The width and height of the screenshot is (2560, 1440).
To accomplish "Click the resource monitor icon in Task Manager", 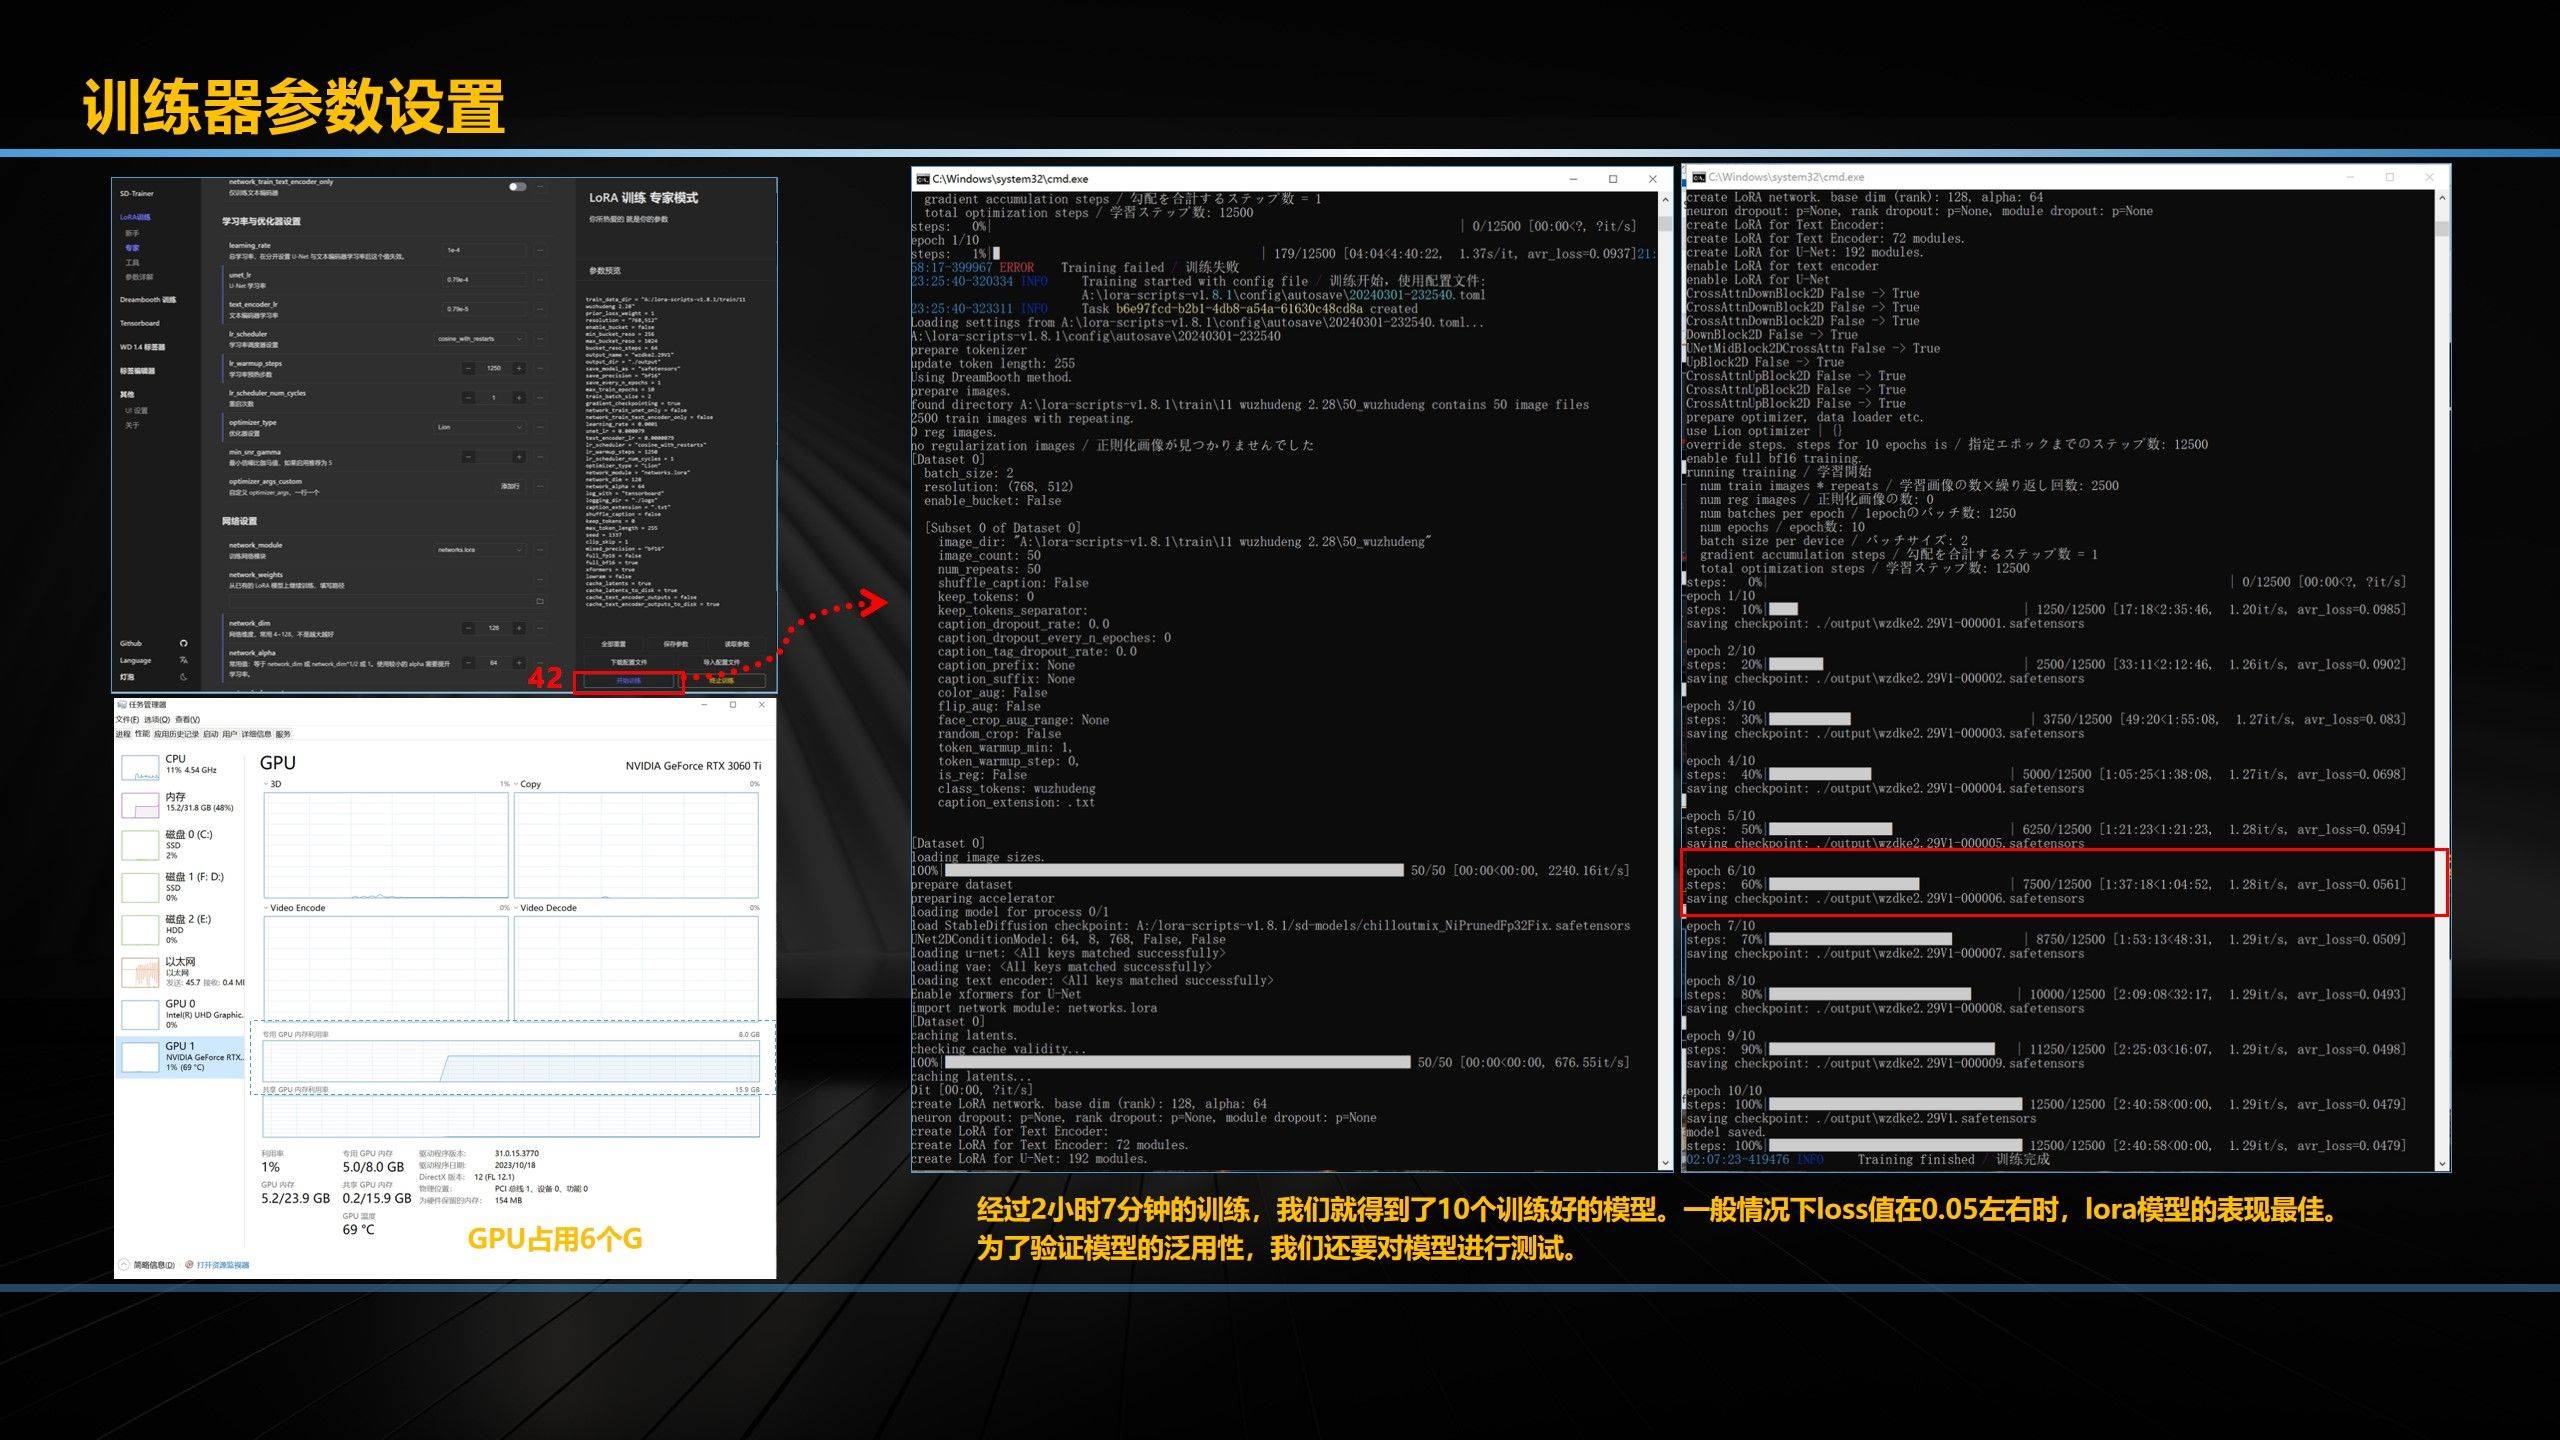I will pos(189,1265).
